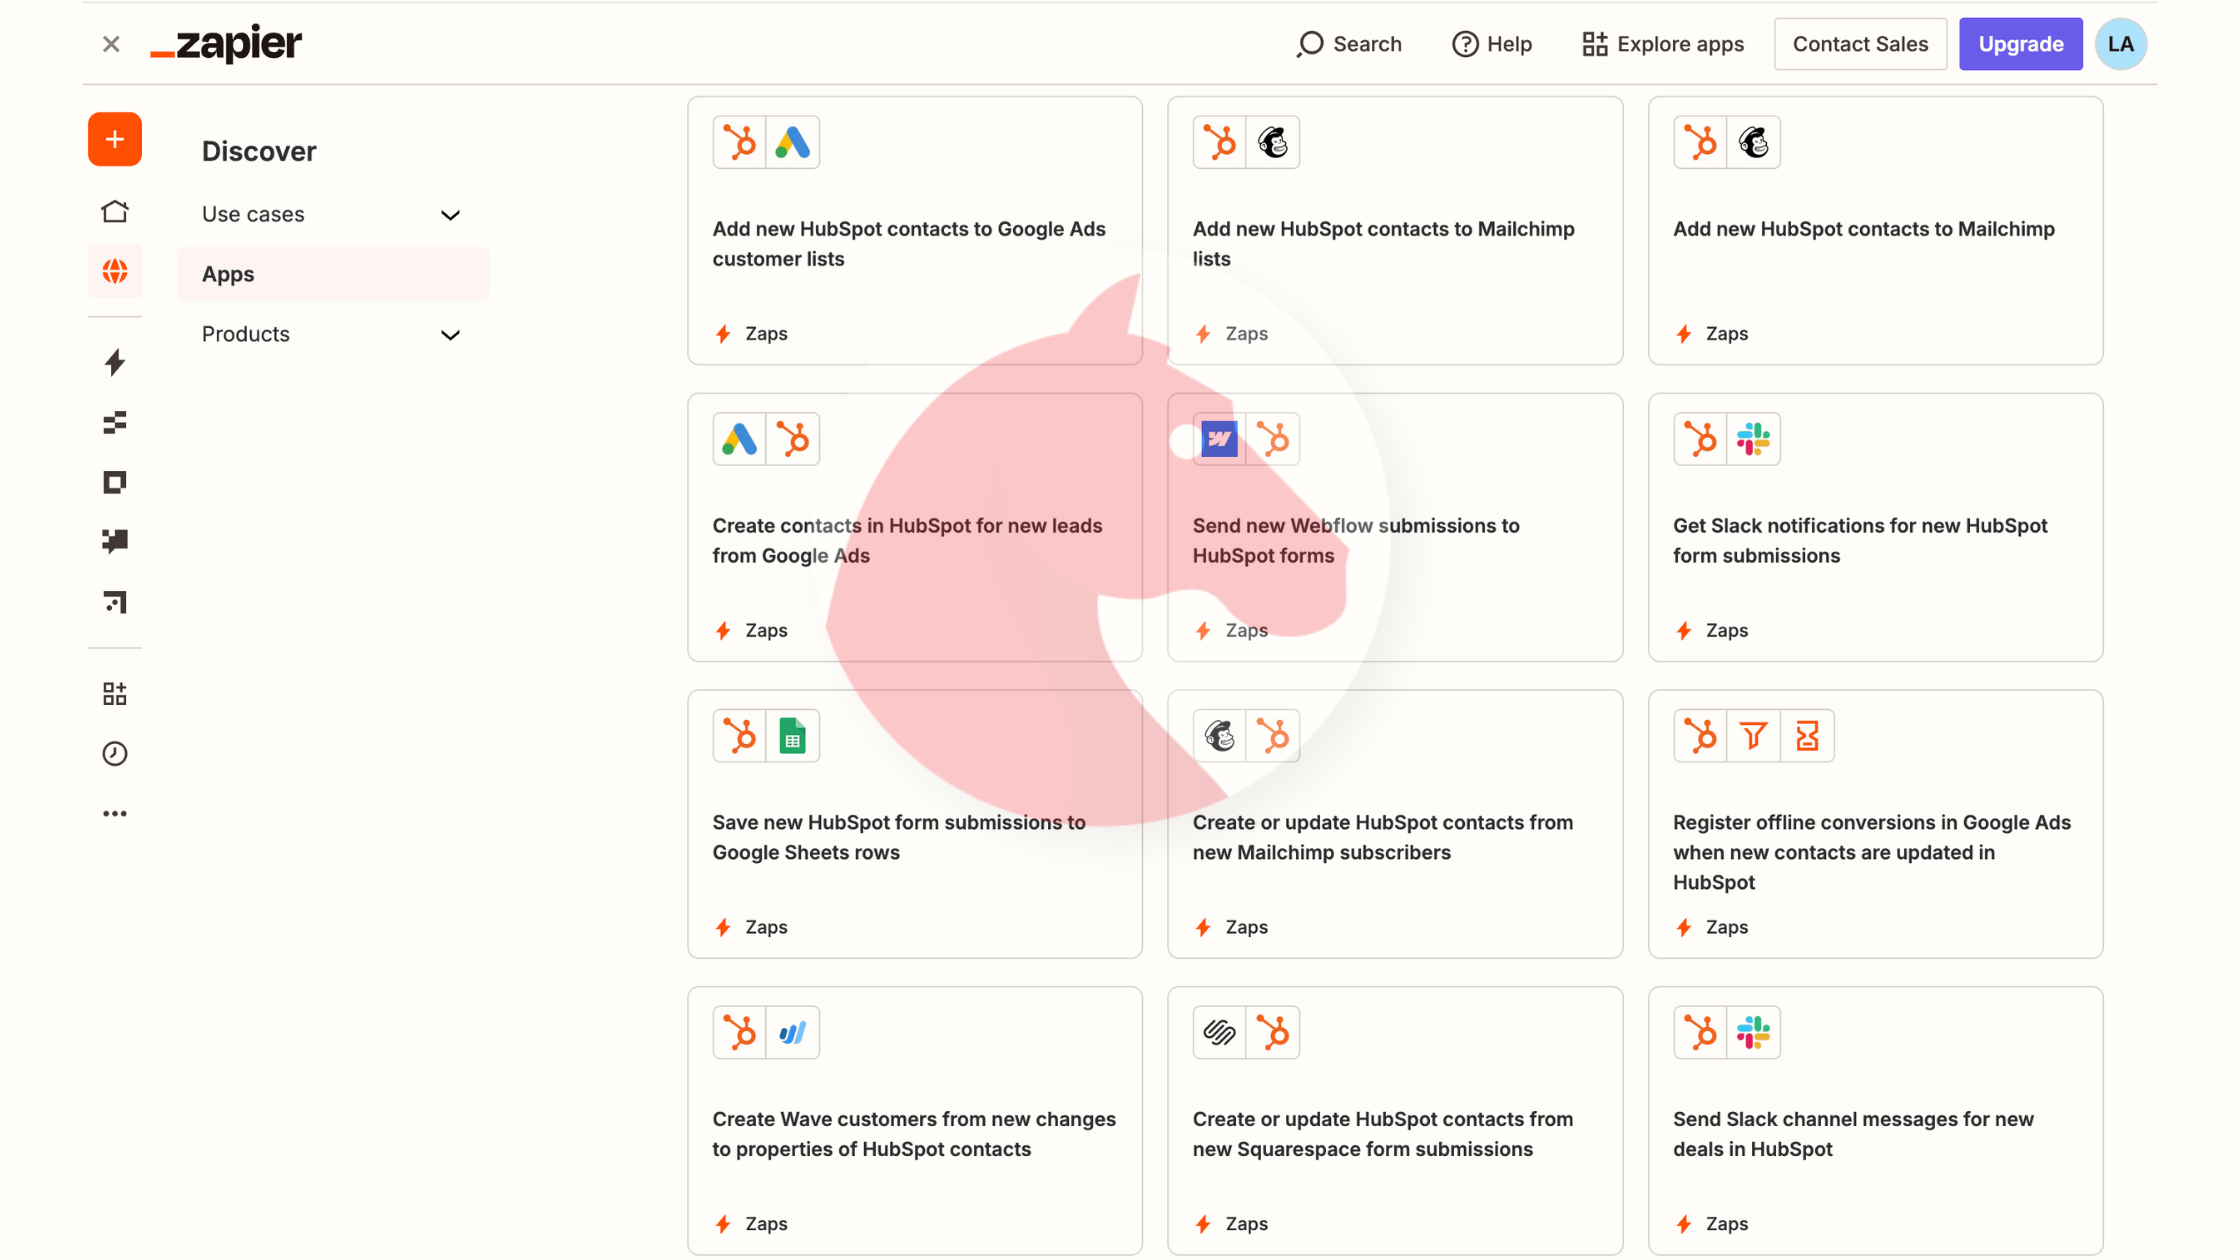Open Canvas icon in left sidebar
This screenshot has height=1260, width=2240.
[115, 602]
